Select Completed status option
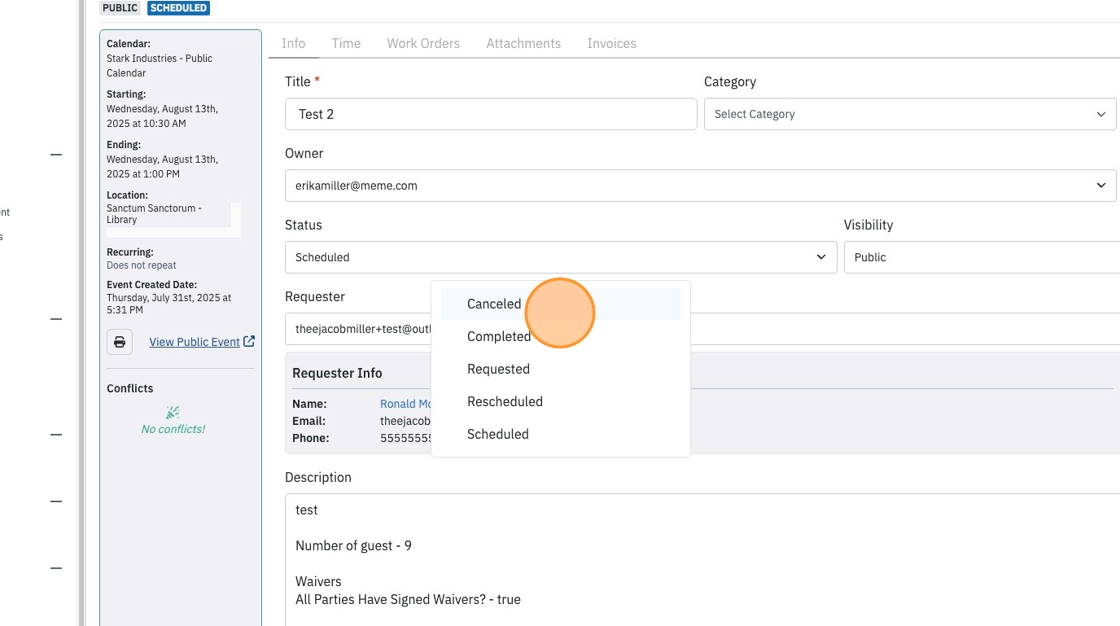Image resolution: width=1120 pixels, height=626 pixels. pyautogui.click(x=561, y=337)
